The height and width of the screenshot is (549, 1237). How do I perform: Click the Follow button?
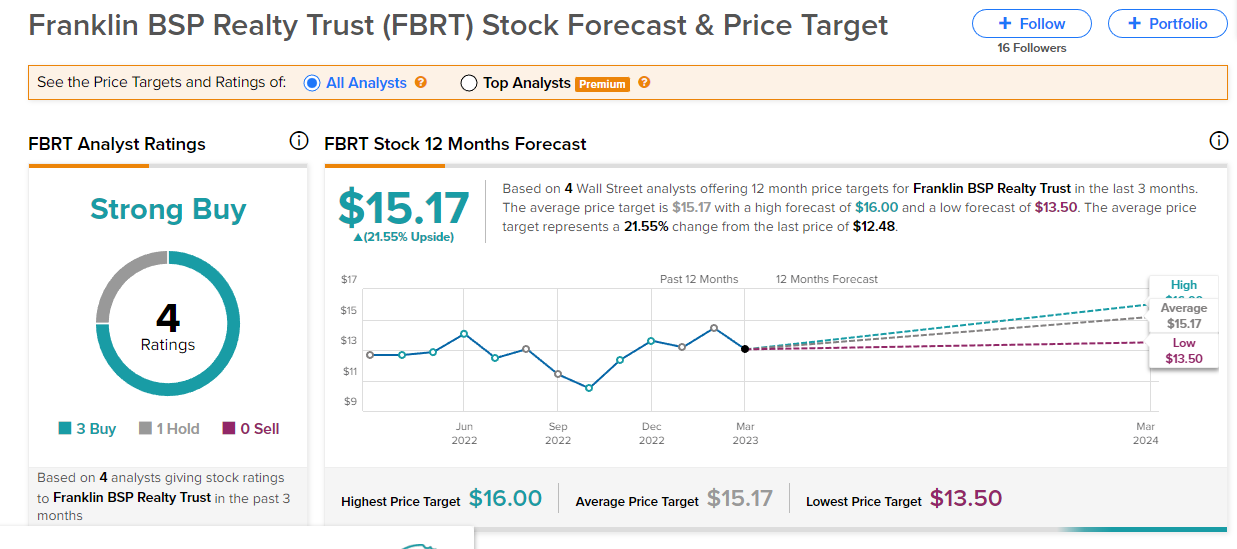(1033, 24)
